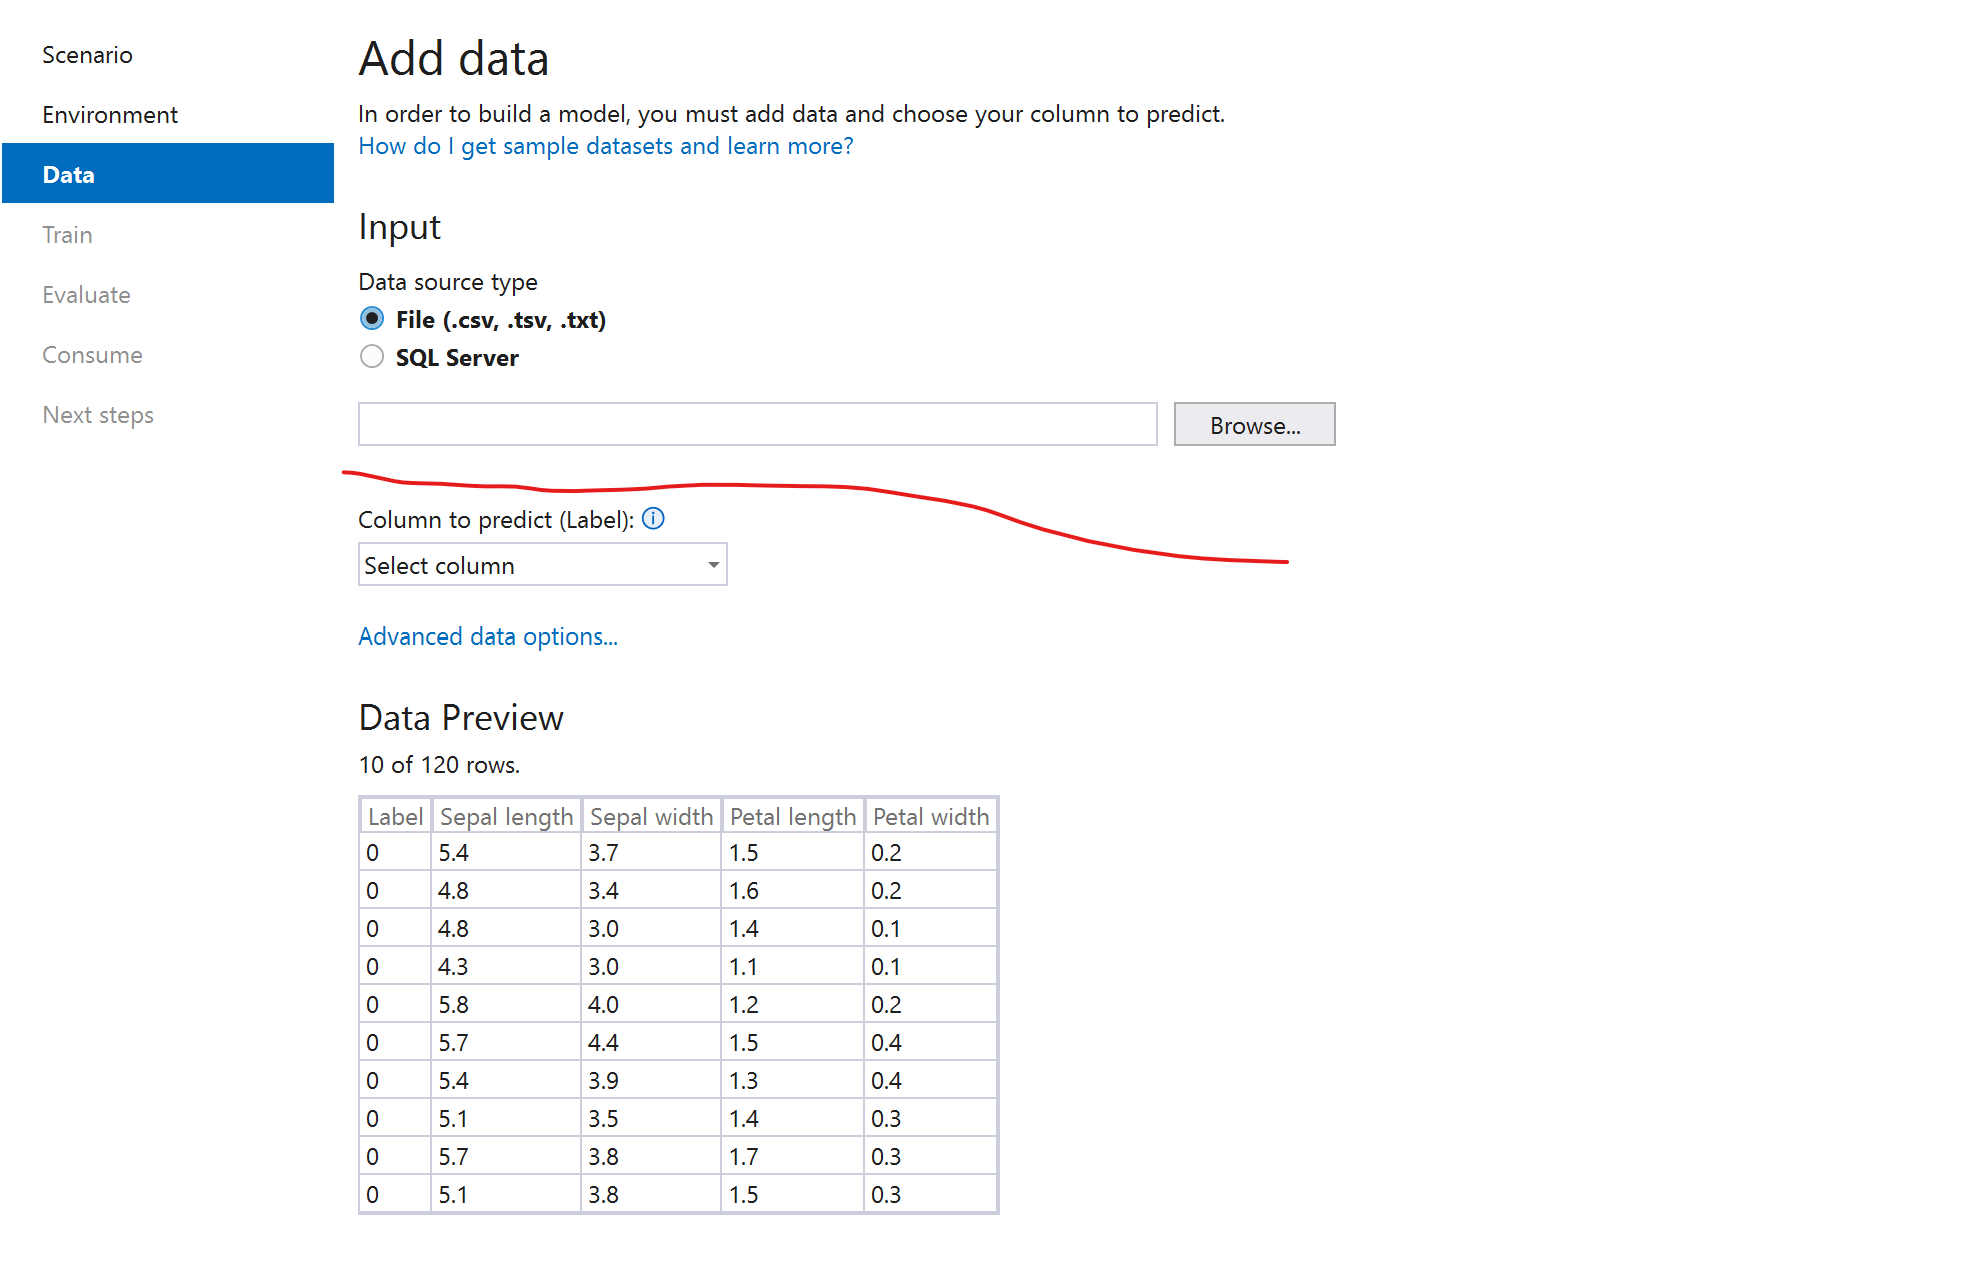
Task: Expand the column to predict selector
Action: pyautogui.click(x=542, y=564)
